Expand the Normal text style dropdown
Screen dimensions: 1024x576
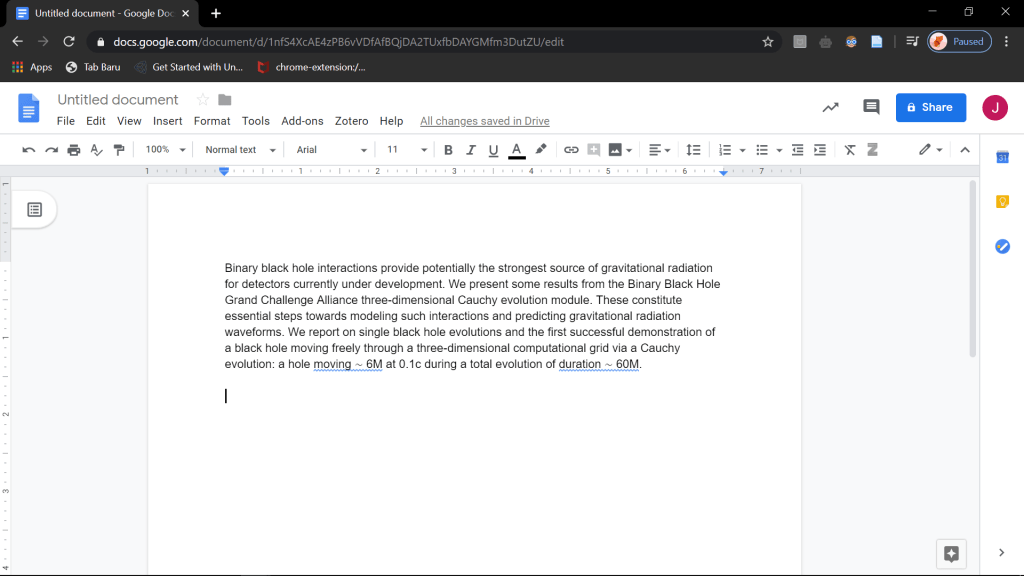point(238,150)
